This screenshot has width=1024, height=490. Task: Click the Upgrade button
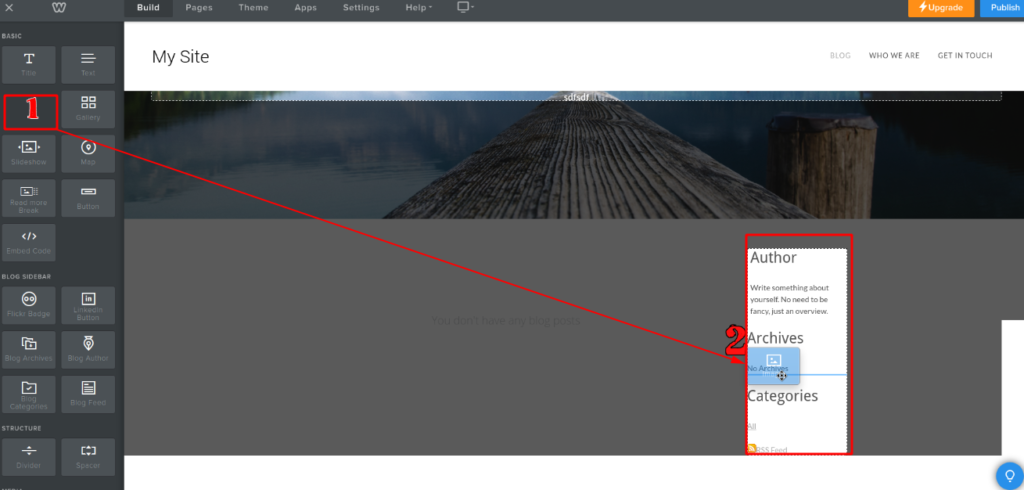[x=941, y=8]
